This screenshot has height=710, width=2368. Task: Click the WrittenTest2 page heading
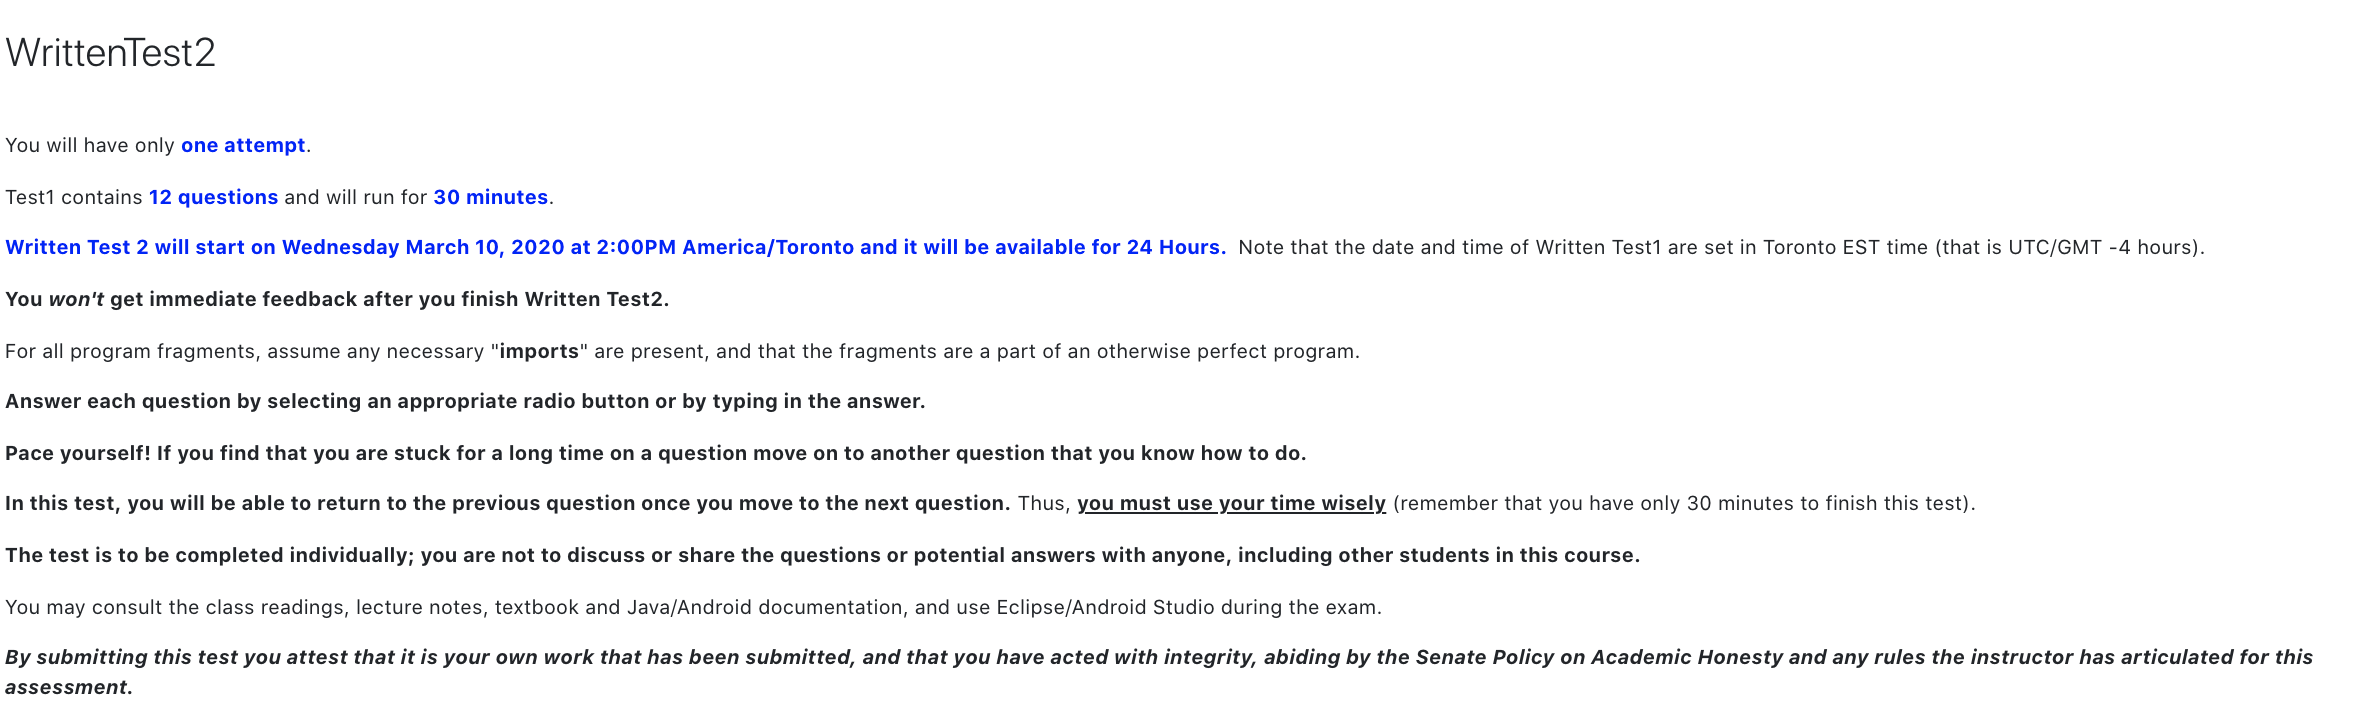110,53
